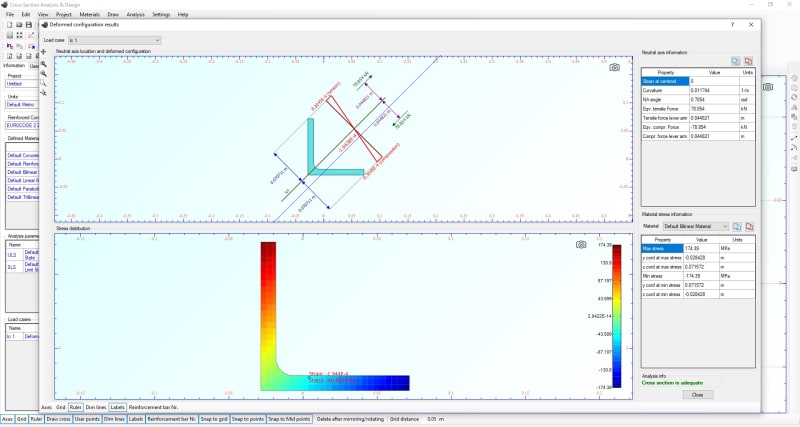Open the Draw menu
Image resolution: width=800 pixels, height=427 pixels.
pos(113,14)
